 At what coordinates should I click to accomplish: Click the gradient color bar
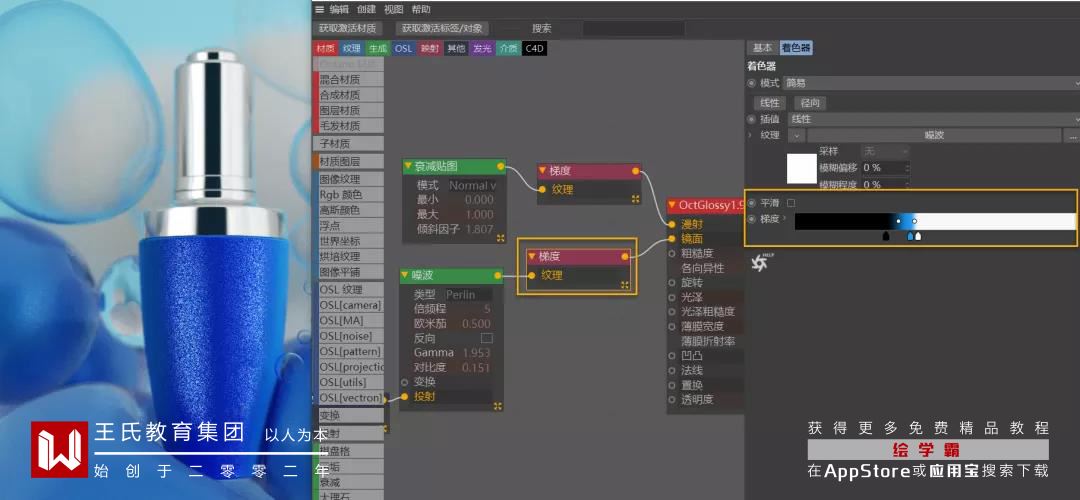tap(935, 221)
